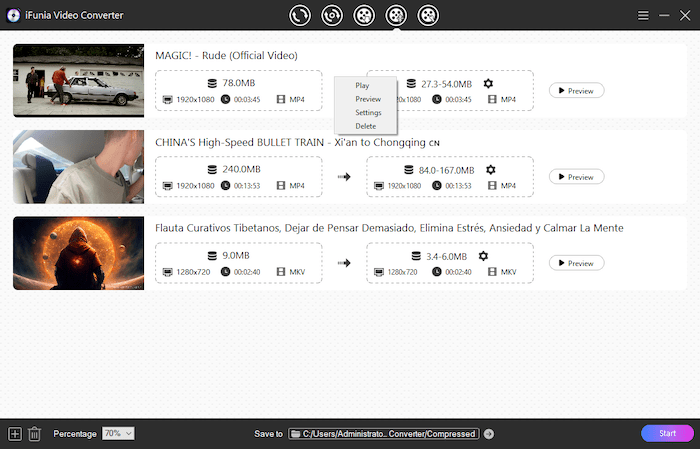Click the second circular disc-rip icon in top toolbar
Viewport: 700px width, 449px height.
[x=332, y=15]
